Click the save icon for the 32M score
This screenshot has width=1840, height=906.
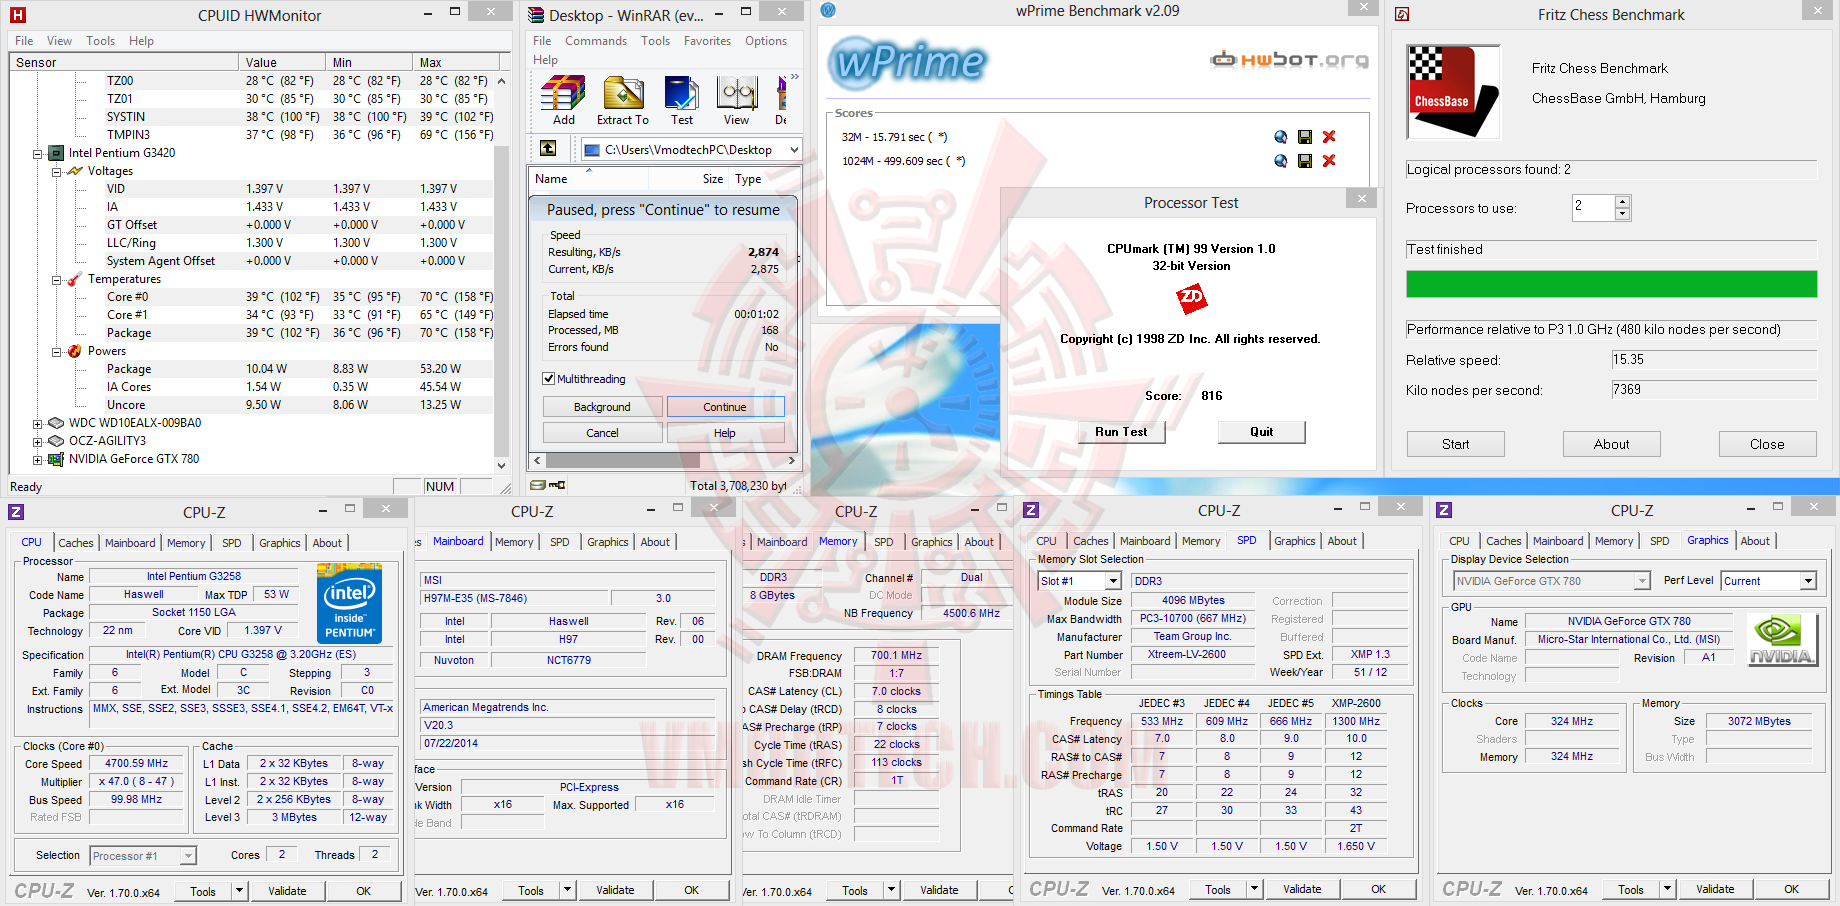1305,137
